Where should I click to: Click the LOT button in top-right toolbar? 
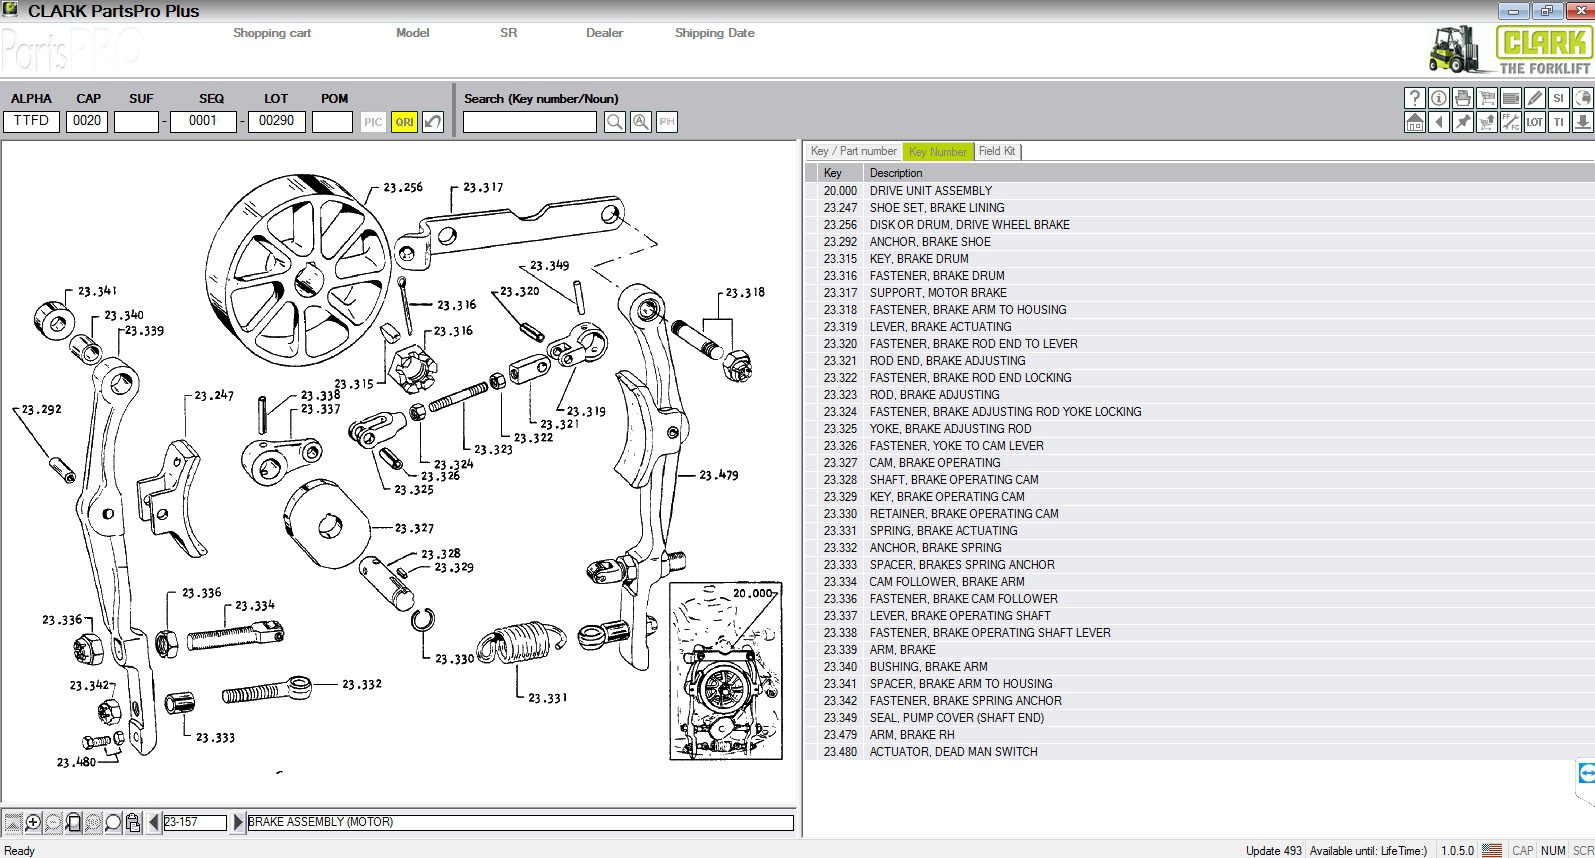pos(1534,122)
